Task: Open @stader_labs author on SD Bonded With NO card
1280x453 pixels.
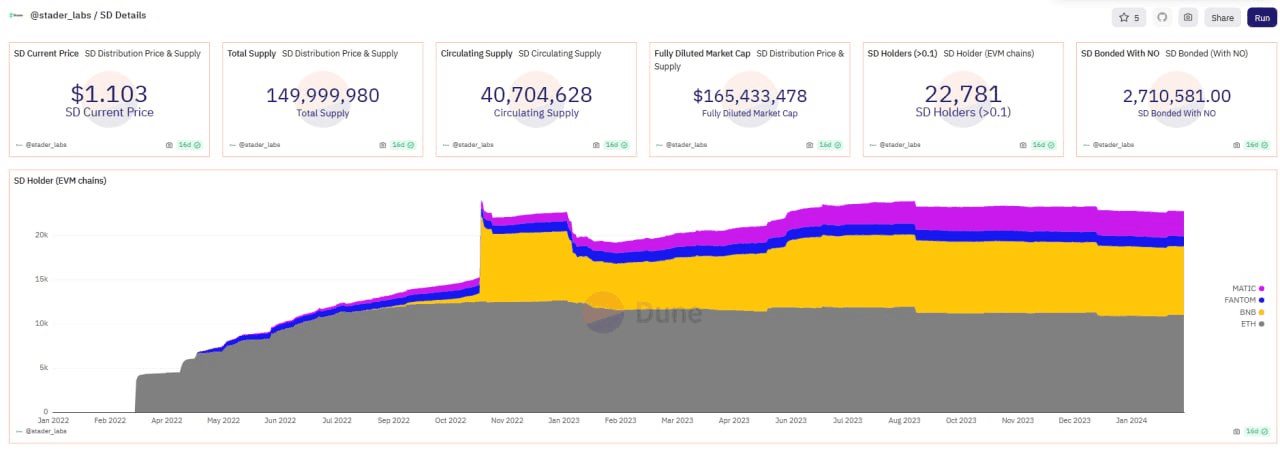Action: point(1113,145)
